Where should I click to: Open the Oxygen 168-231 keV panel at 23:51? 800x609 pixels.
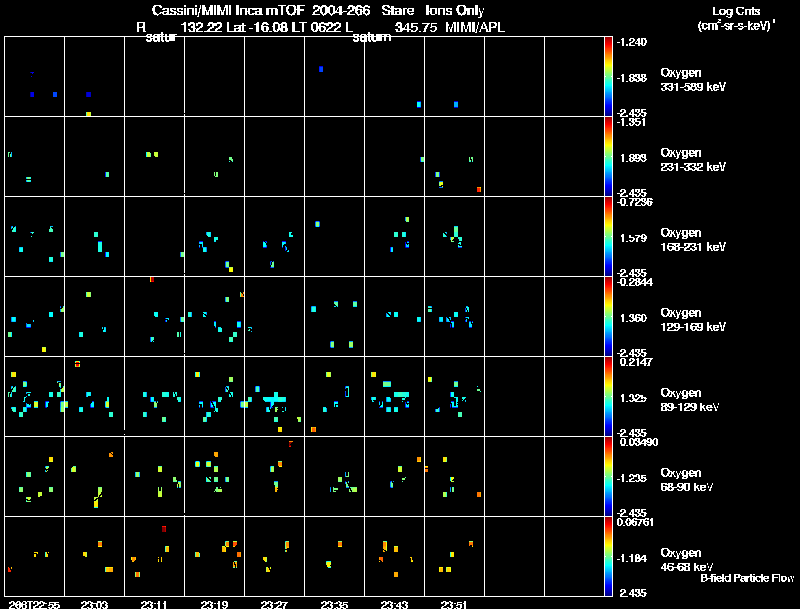click(454, 237)
